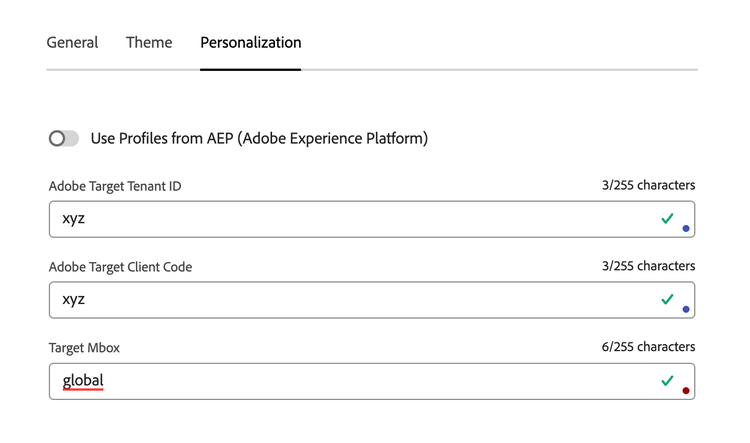
Task: Click the 'Use Profiles from AEP' label text
Action: [259, 138]
